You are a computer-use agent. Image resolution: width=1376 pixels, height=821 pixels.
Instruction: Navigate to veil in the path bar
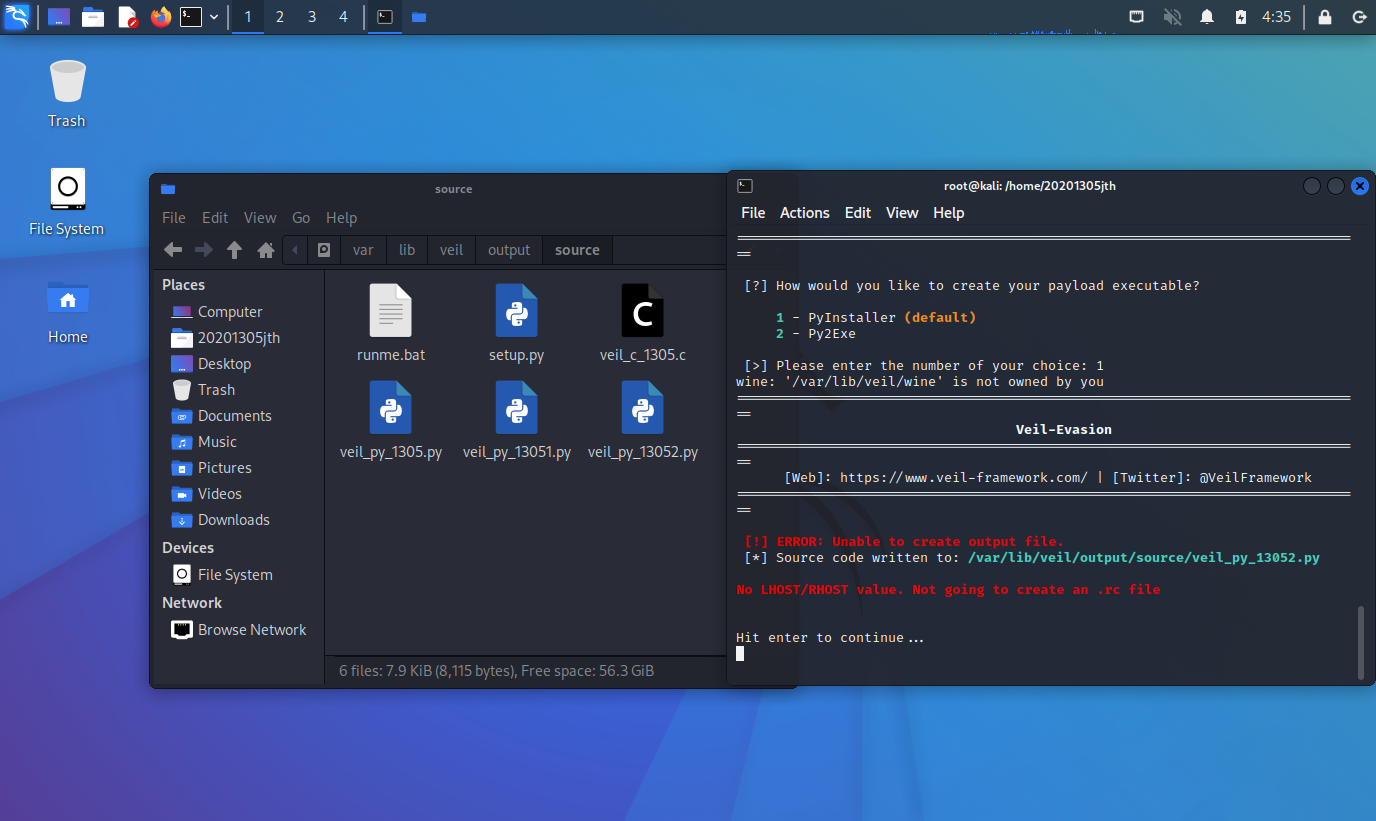coord(452,250)
